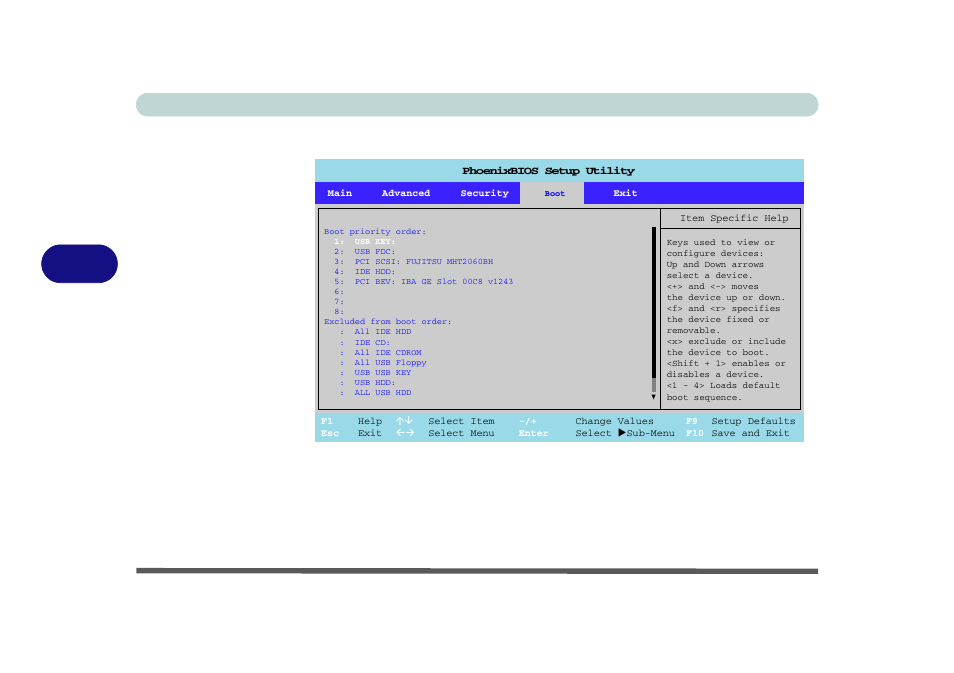The image size is (954, 673).
Task: Open the Security tab
Action: pyautogui.click(x=484, y=193)
